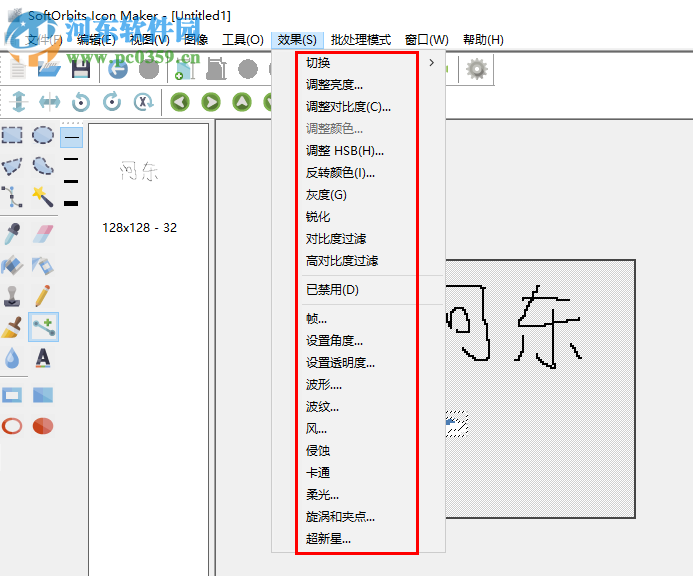Click the rotate counterclockwise icon
The image size is (693, 576).
(81, 102)
